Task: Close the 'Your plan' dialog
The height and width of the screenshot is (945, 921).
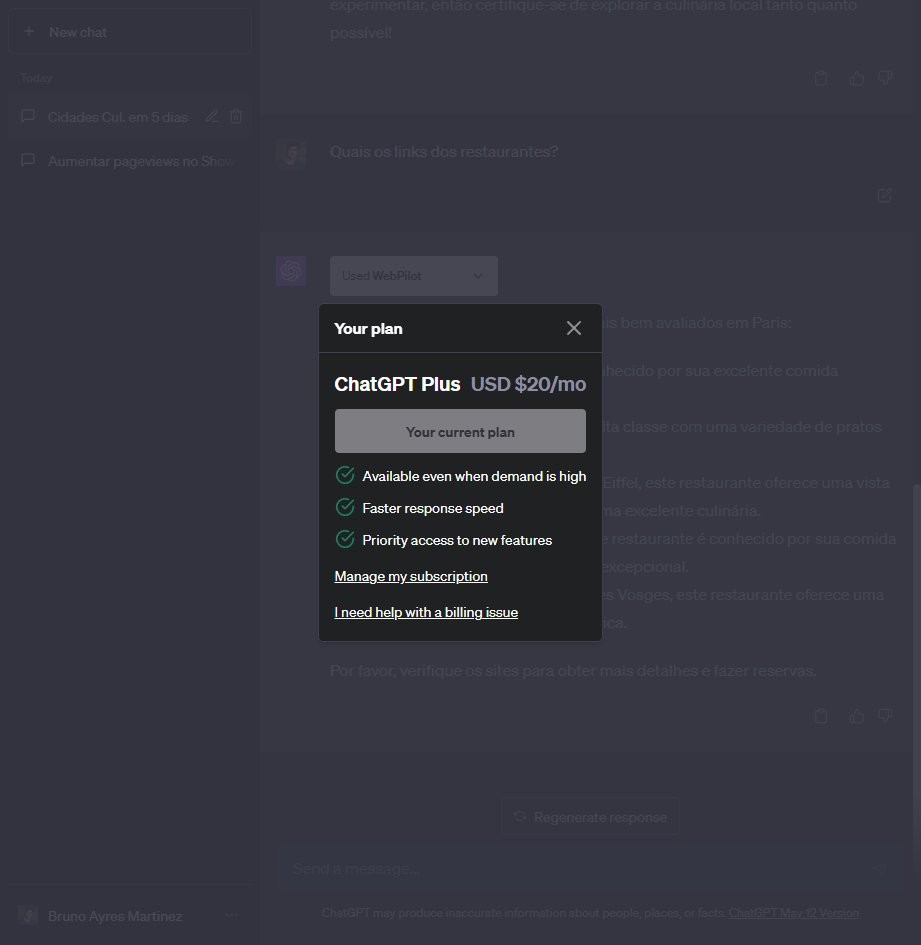Action: click(x=574, y=327)
